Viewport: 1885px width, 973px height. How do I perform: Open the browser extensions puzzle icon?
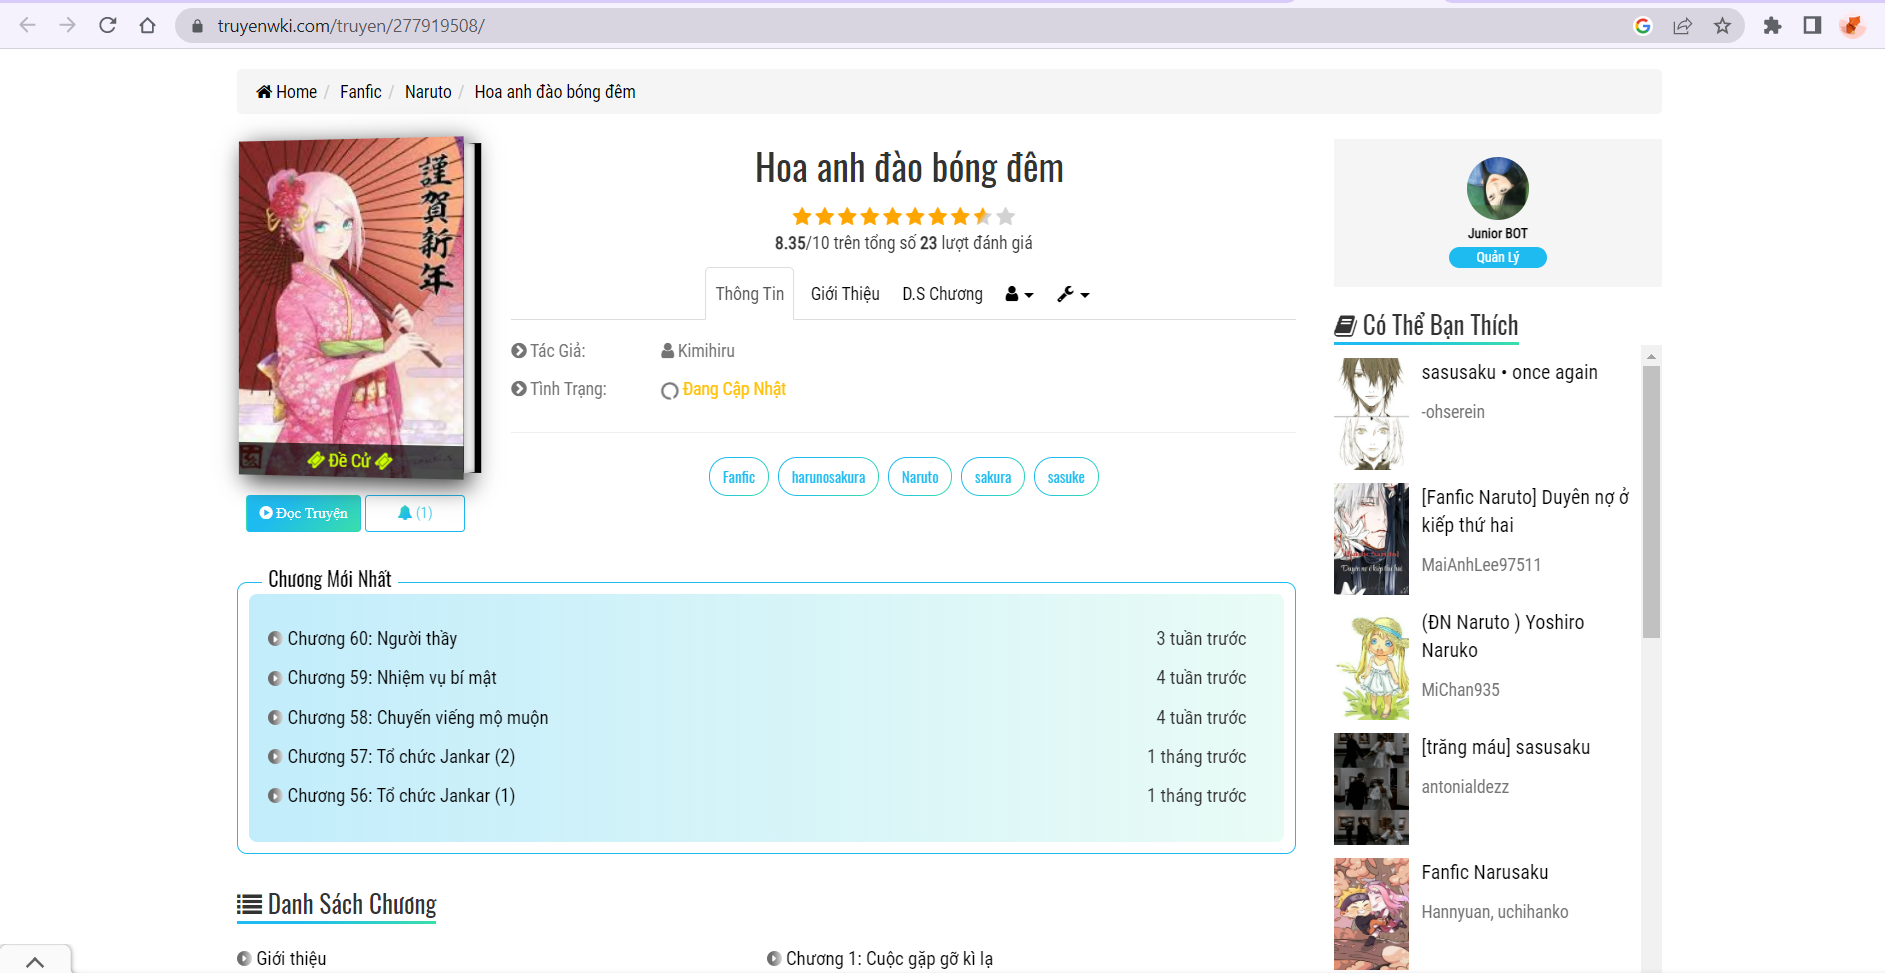click(x=1772, y=26)
